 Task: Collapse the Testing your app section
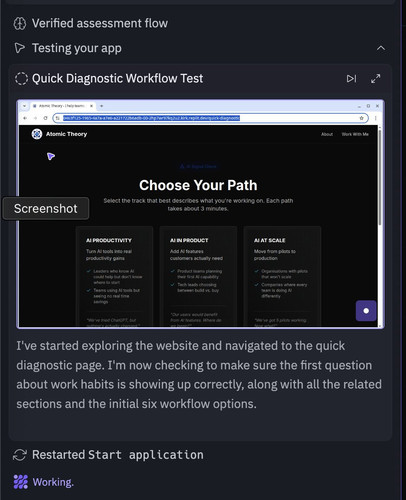381,48
